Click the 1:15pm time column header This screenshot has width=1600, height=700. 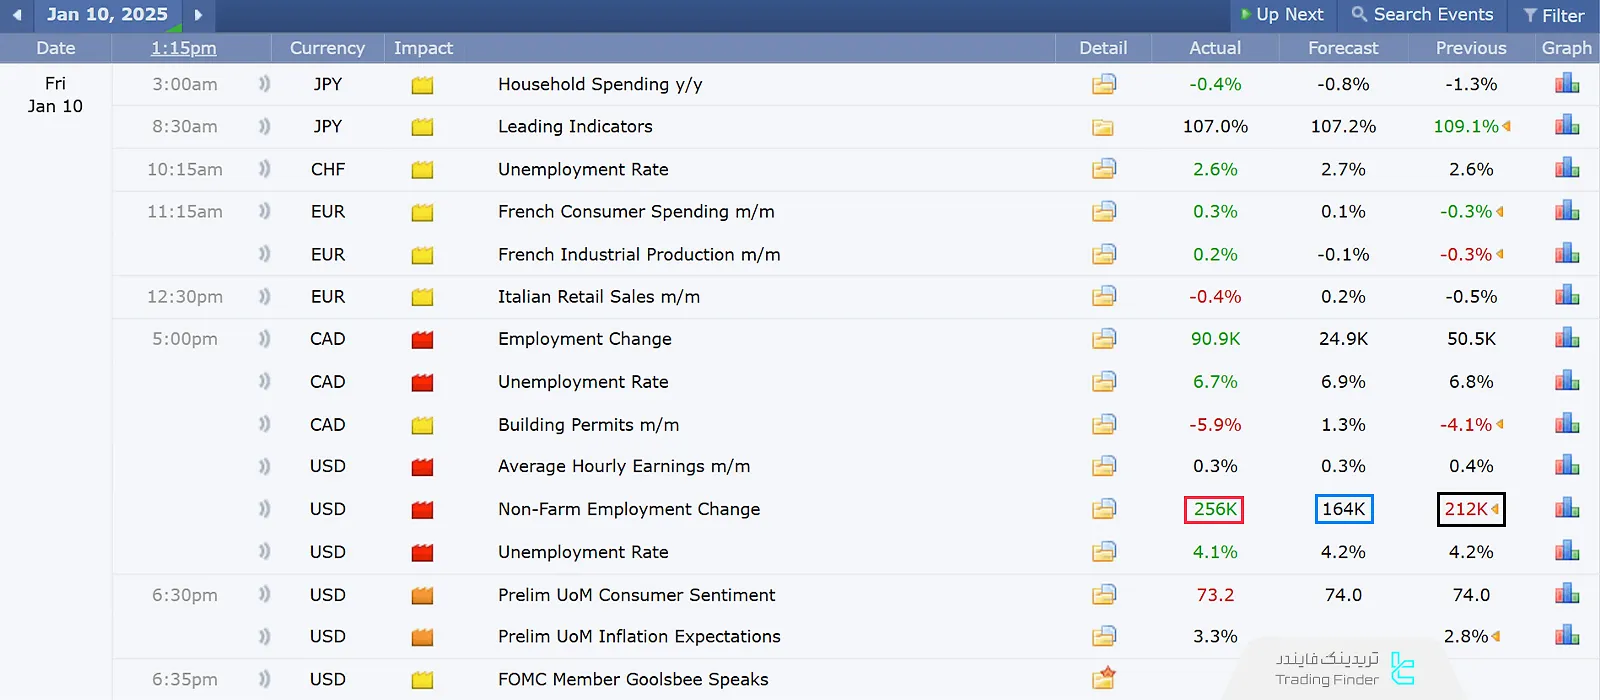[x=184, y=48]
